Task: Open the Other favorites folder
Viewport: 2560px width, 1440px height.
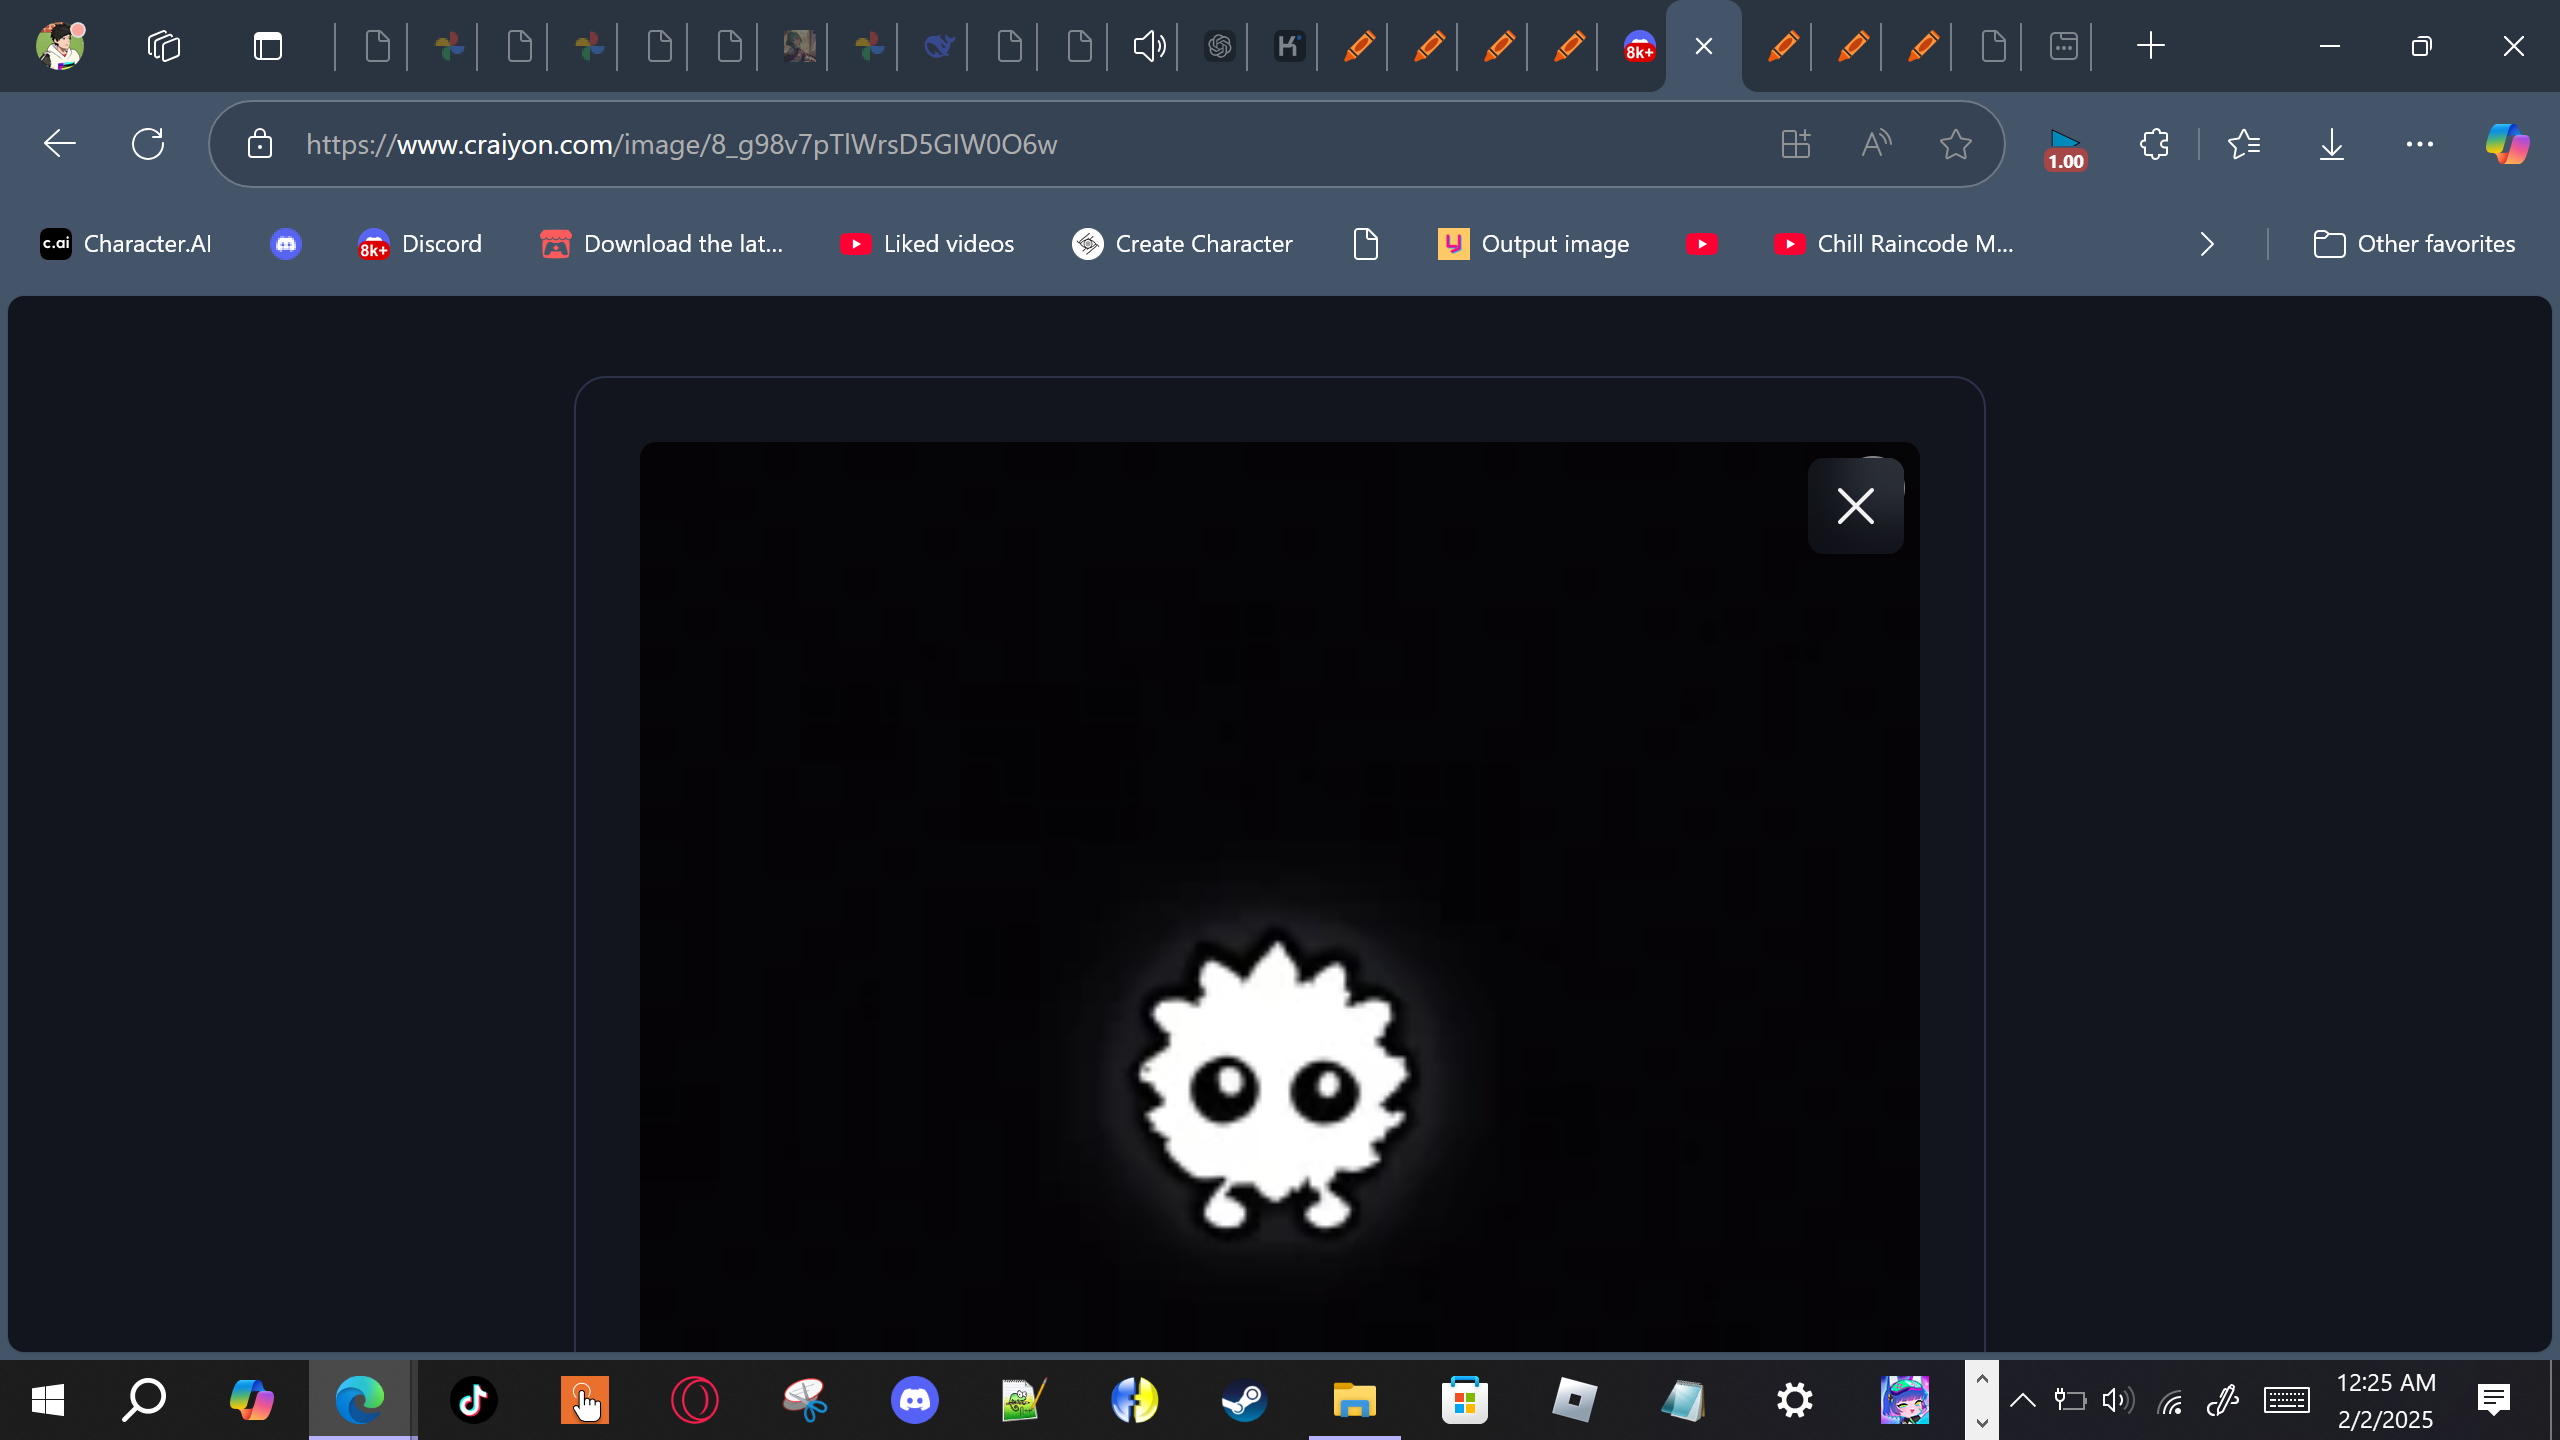Action: click(x=2414, y=244)
